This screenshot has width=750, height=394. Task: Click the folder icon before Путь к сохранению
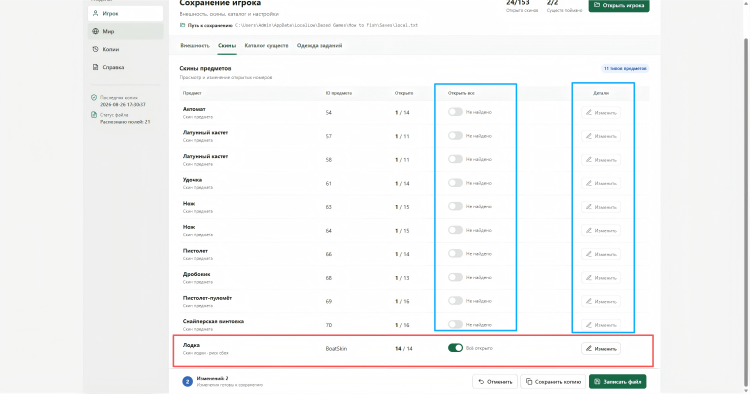pos(182,25)
